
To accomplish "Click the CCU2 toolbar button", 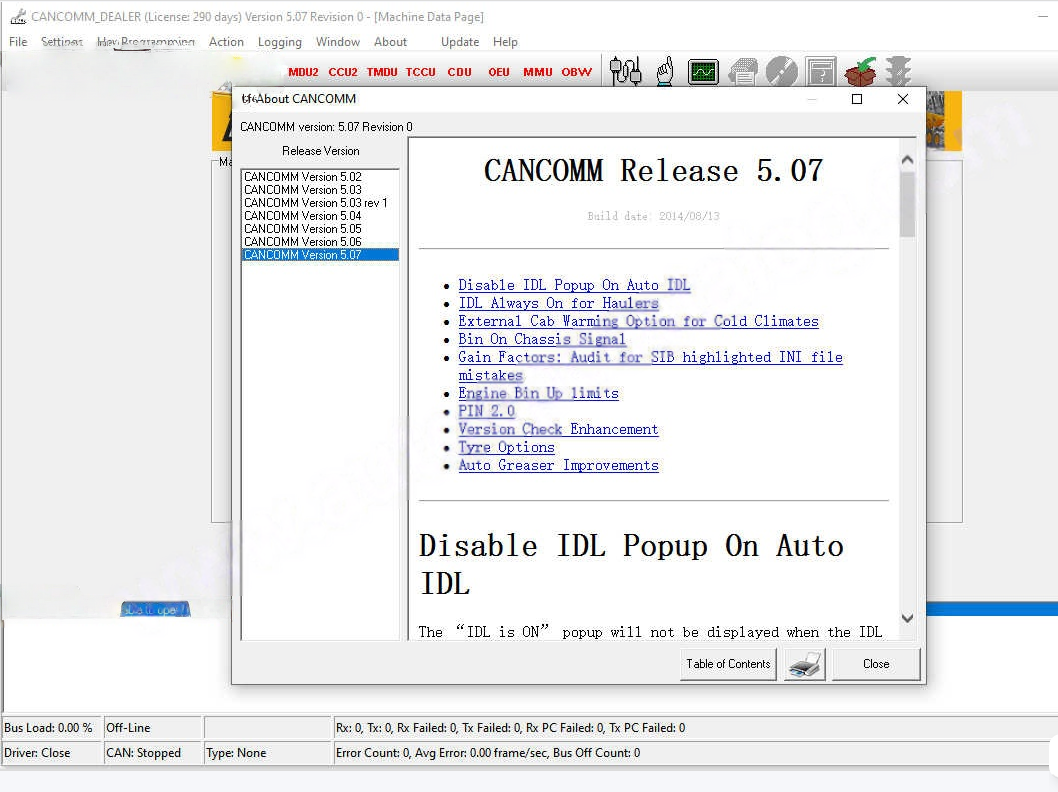I will 343,72.
